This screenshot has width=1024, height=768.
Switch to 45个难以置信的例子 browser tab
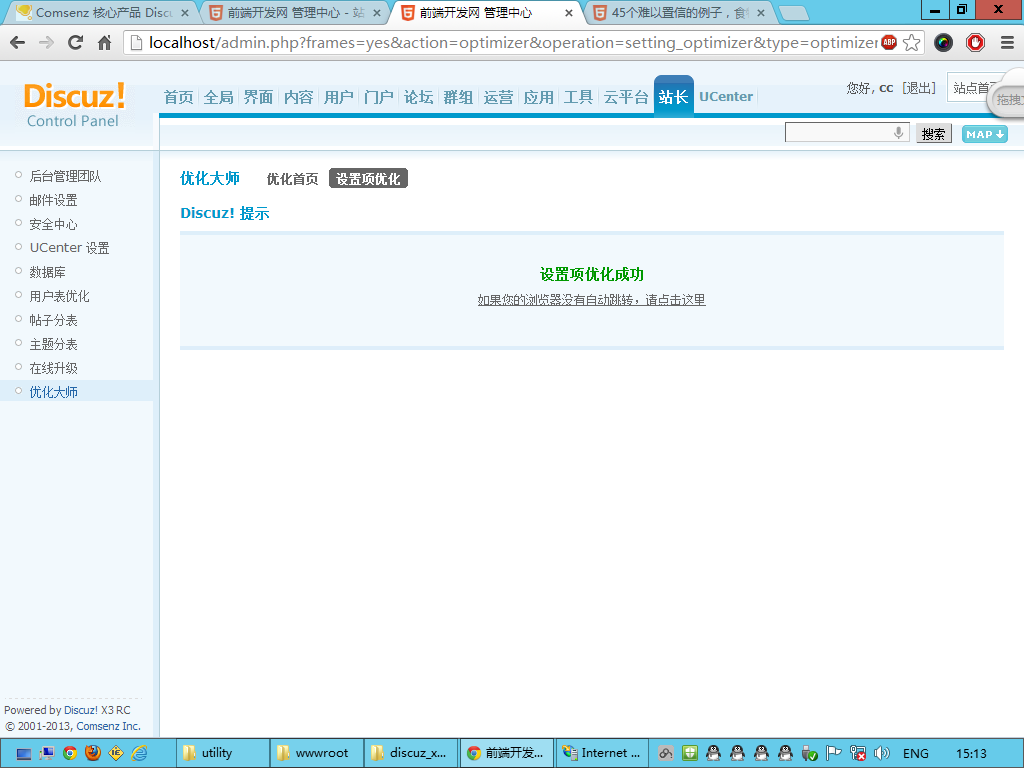677,12
